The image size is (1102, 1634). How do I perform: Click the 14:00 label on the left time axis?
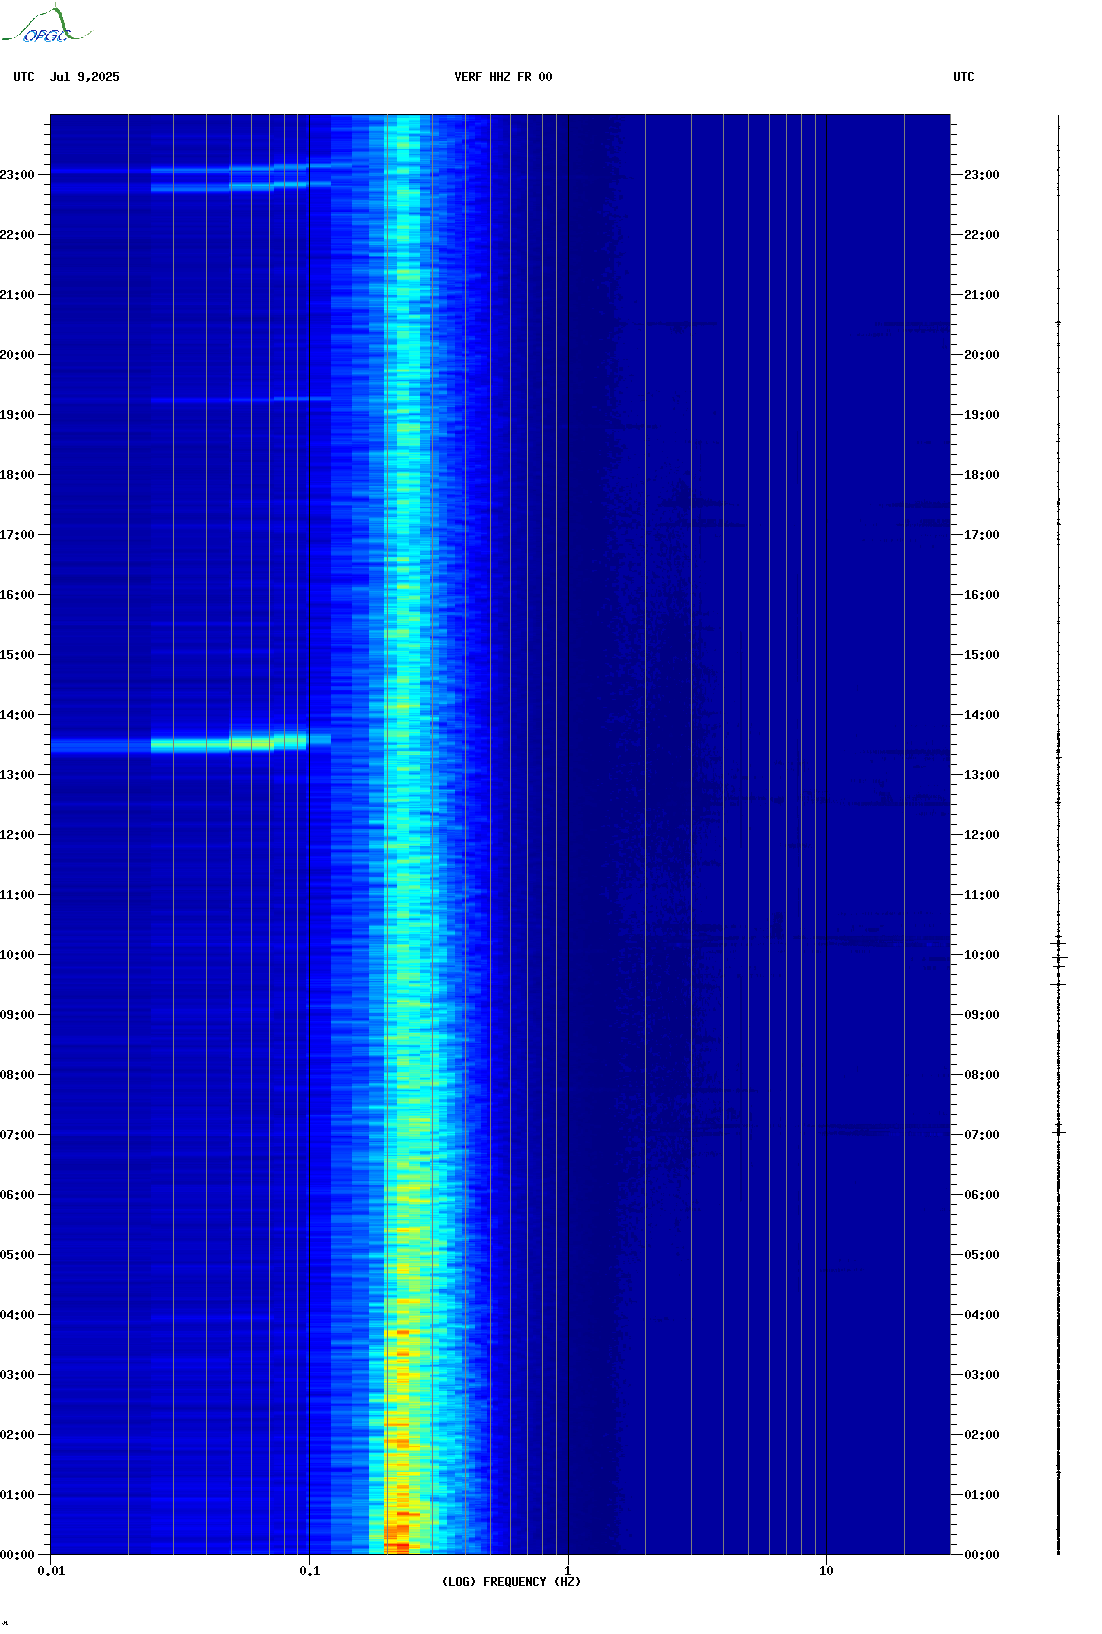coord(17,715)
